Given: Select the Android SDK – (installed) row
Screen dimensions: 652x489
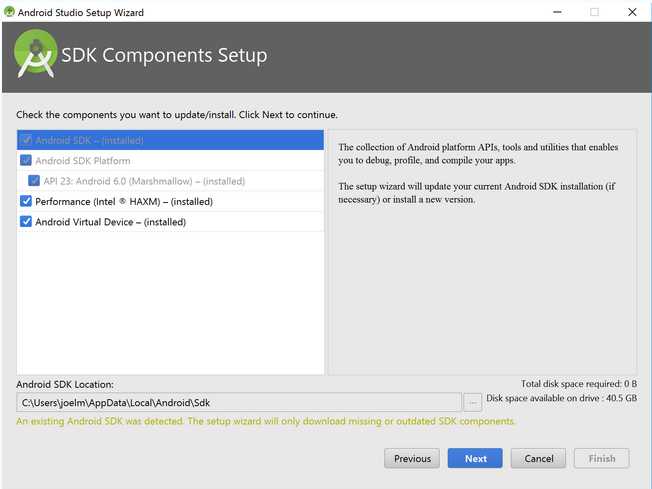Looking at the screenshot, I should coord(170,140).
